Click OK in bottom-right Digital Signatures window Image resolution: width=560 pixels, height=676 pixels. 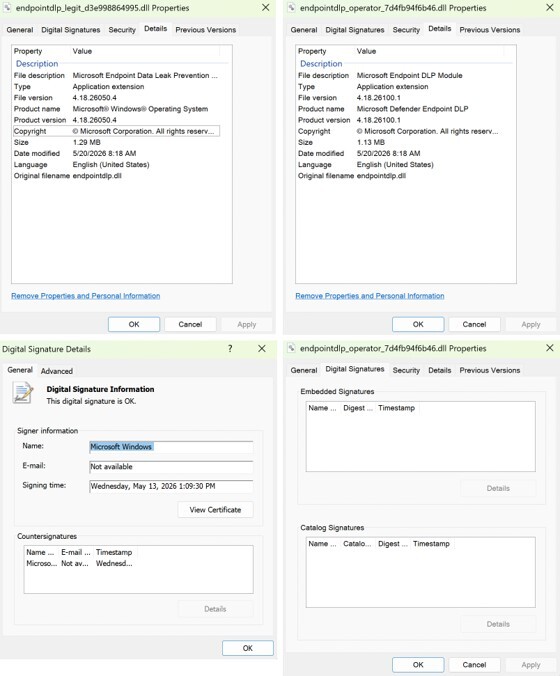418,665
